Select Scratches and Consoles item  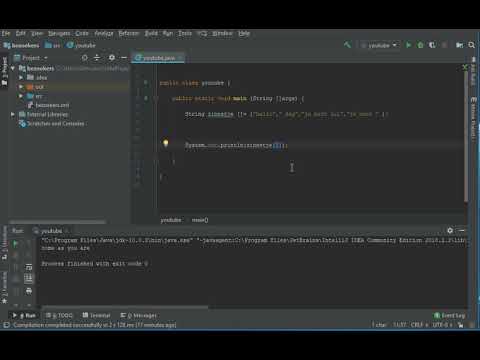coord(52,124)
